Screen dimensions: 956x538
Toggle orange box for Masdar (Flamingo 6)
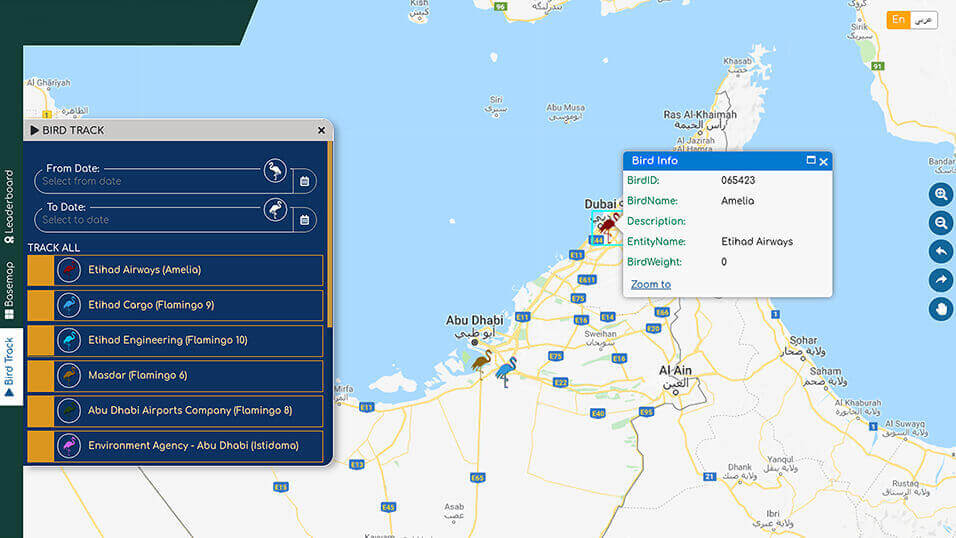tap(41, 376)
